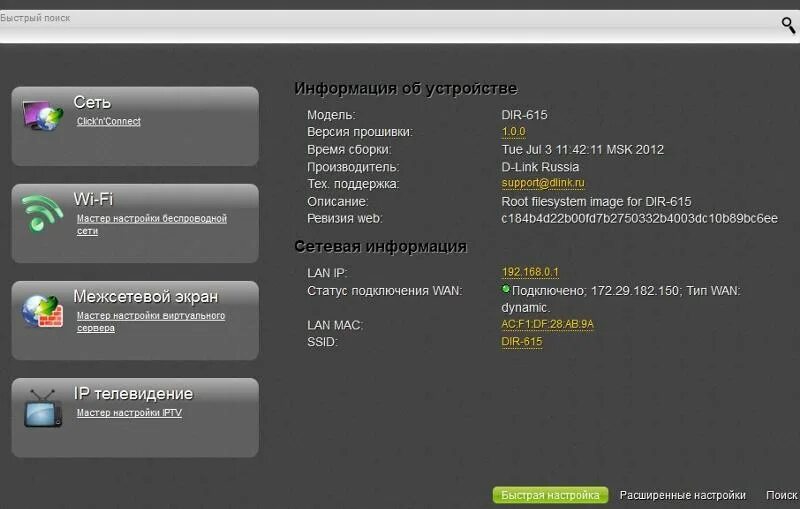Click the Информация об устройстве heading
Image resolution: width=800 pixels, height=509 pixels.
coord(406,88)
